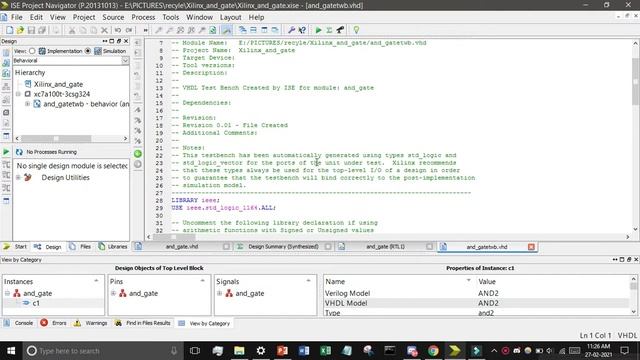Expand the Design Utilities node

click(18, 178)
